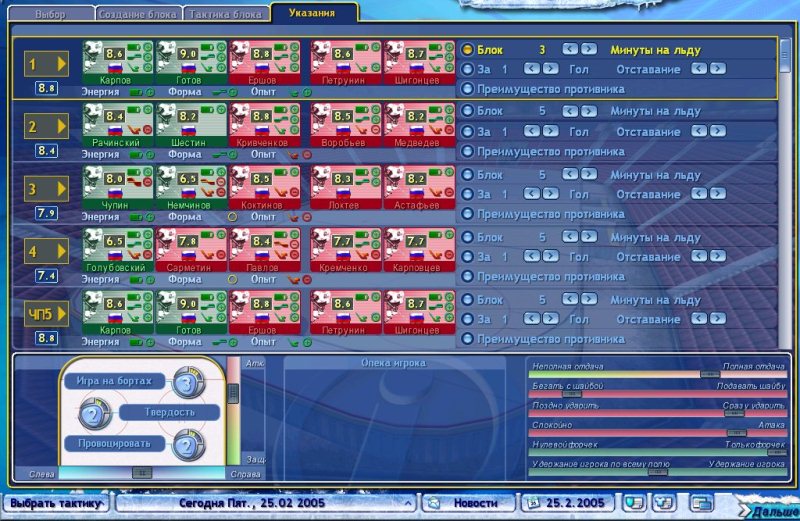The image size is (800, 521).
Task: Click the Выбрать тактику button
Action: click(55, 503)
